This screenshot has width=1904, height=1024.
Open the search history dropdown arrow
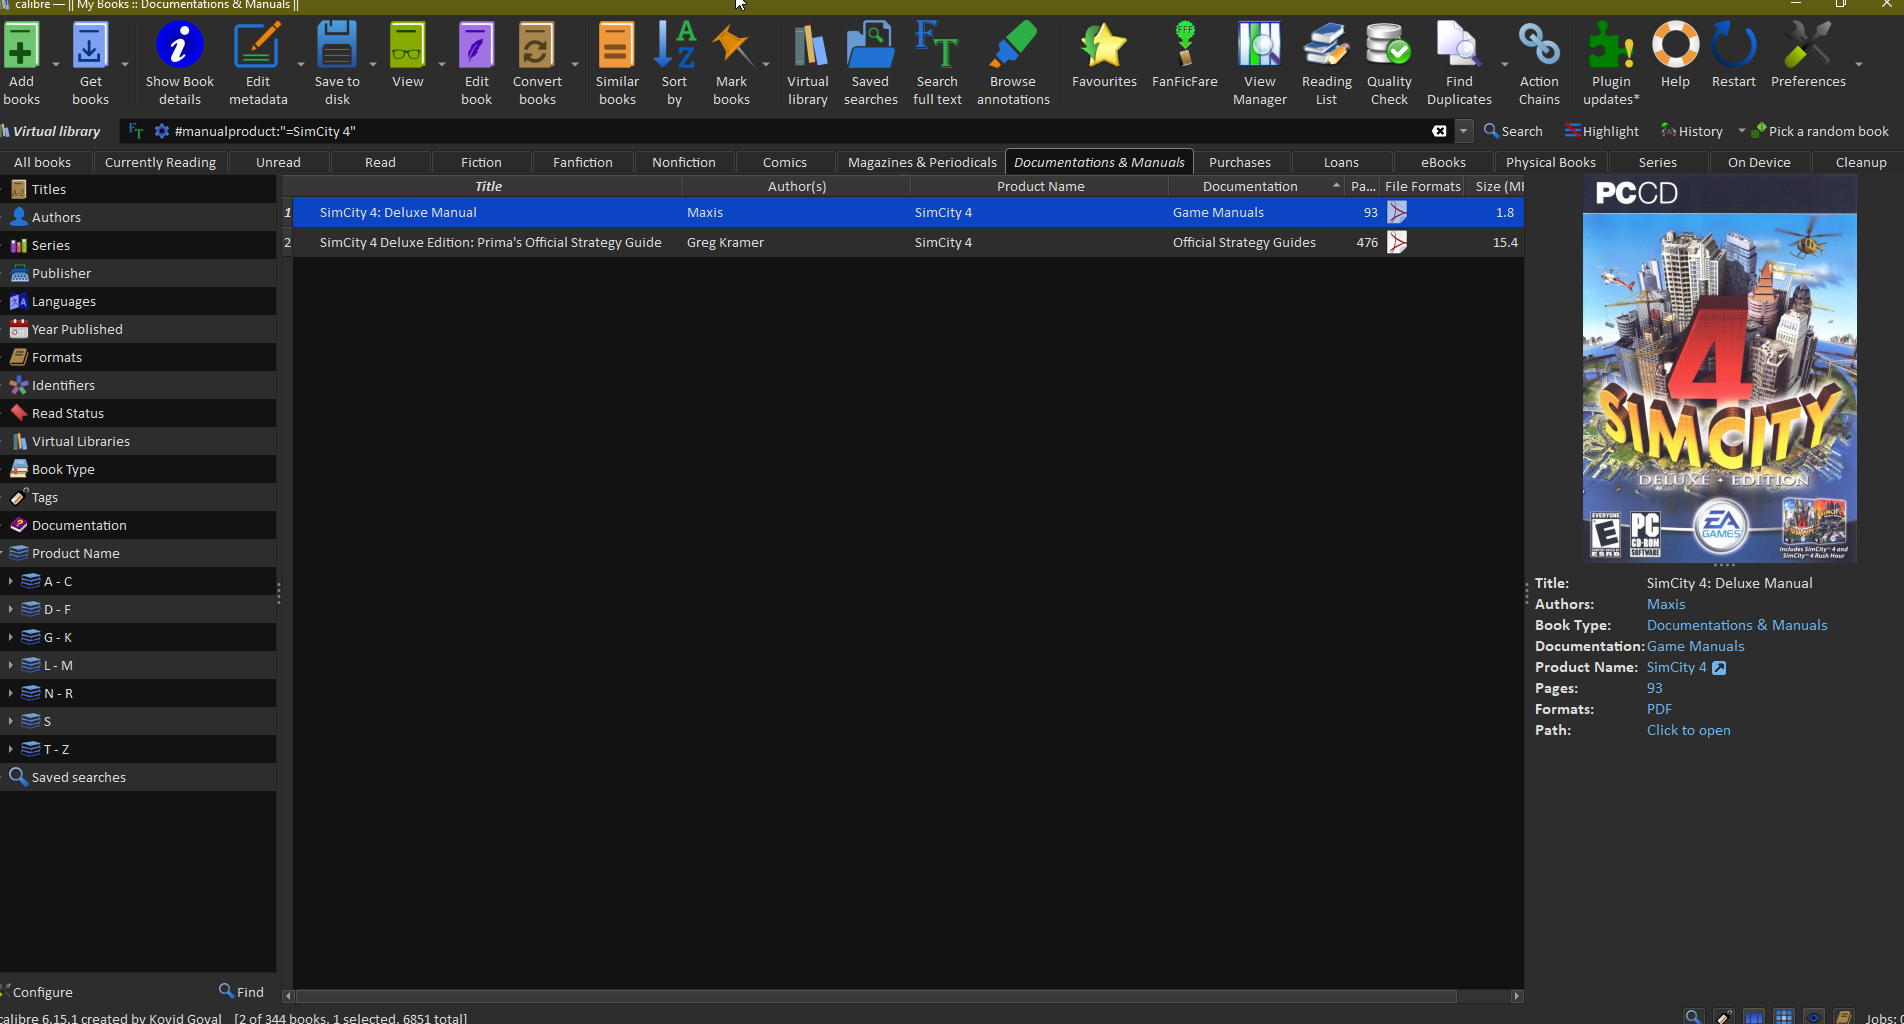pyautogui.click(x=1464, y=131)
